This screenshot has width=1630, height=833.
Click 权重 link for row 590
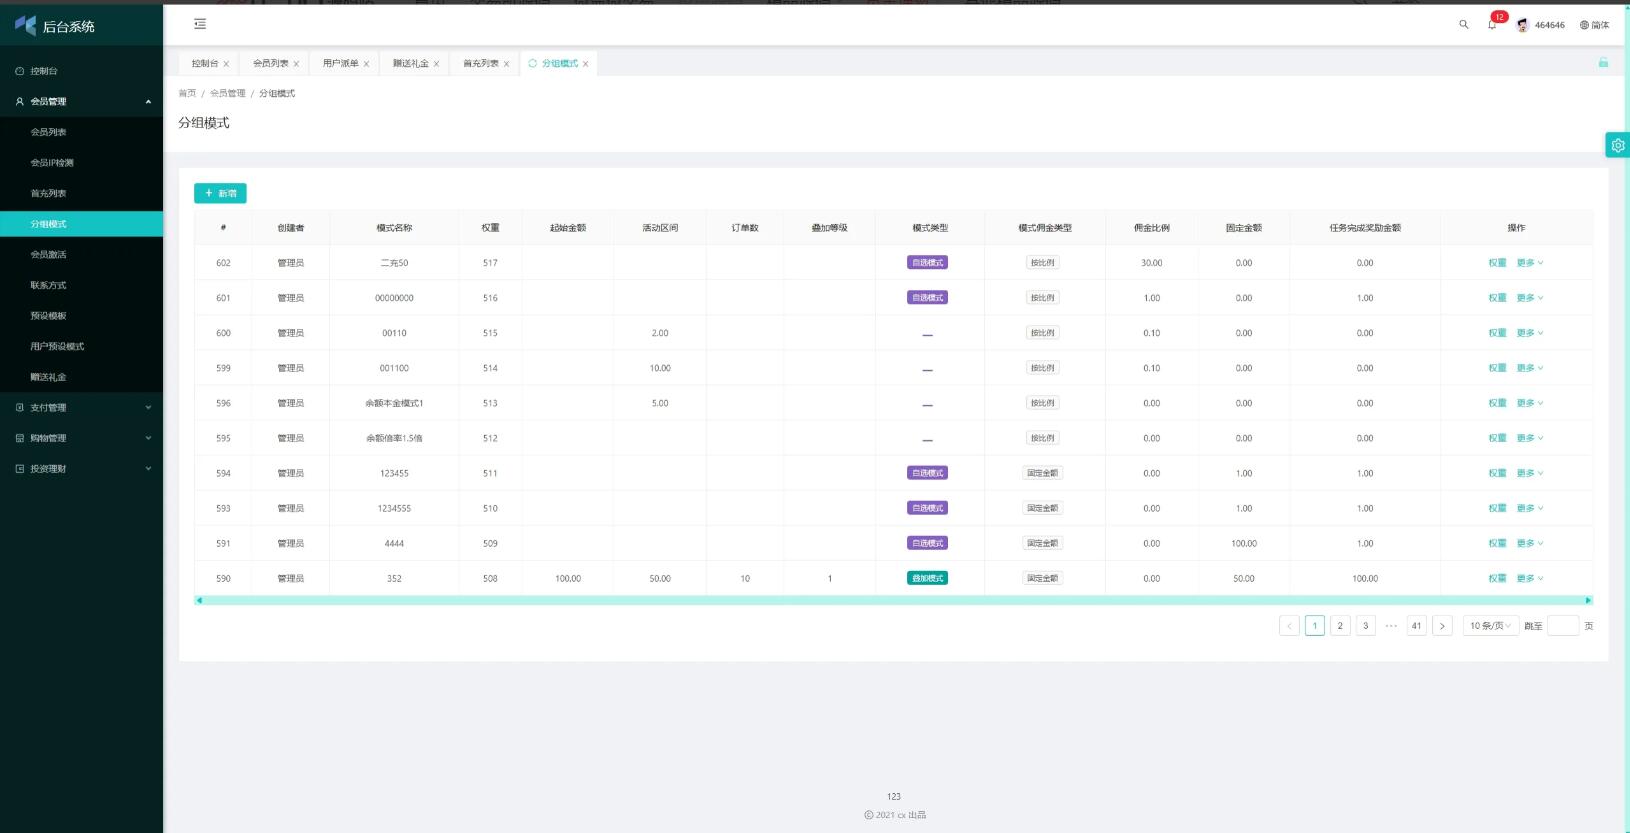(1496, 579)
